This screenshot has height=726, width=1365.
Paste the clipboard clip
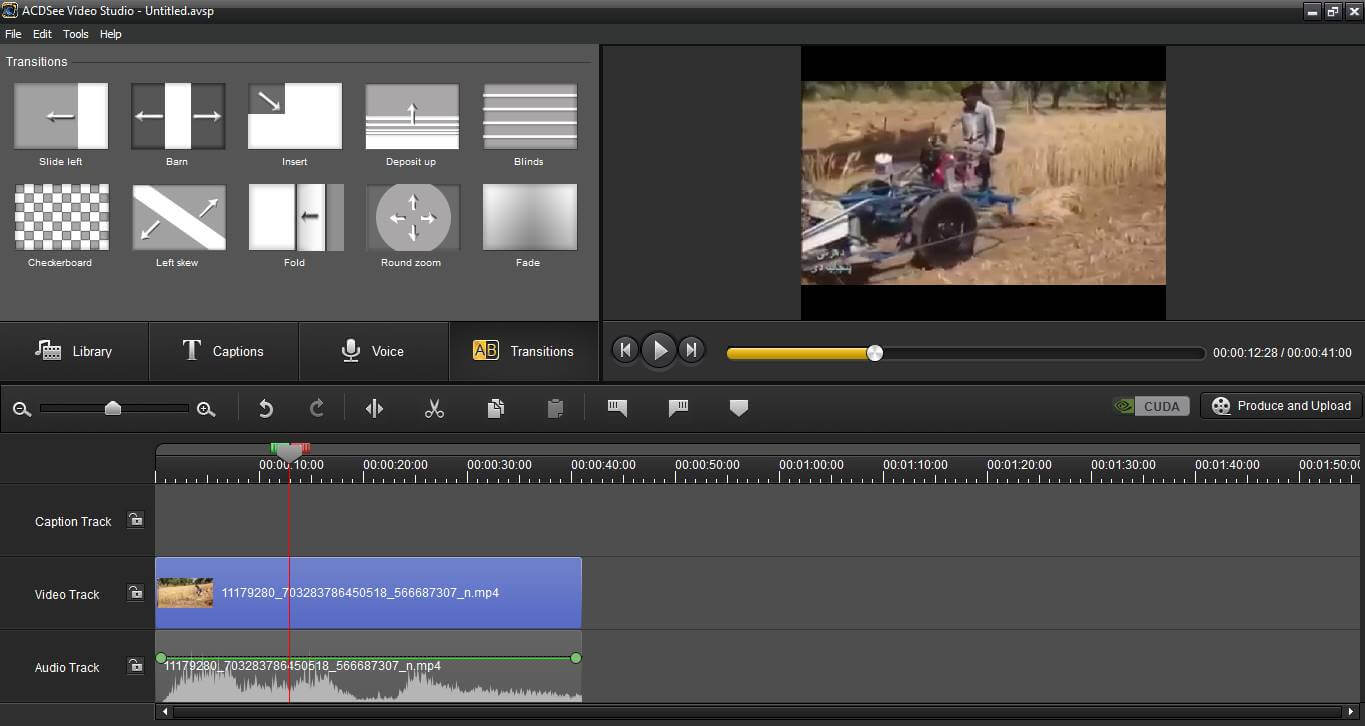(556, 408)
